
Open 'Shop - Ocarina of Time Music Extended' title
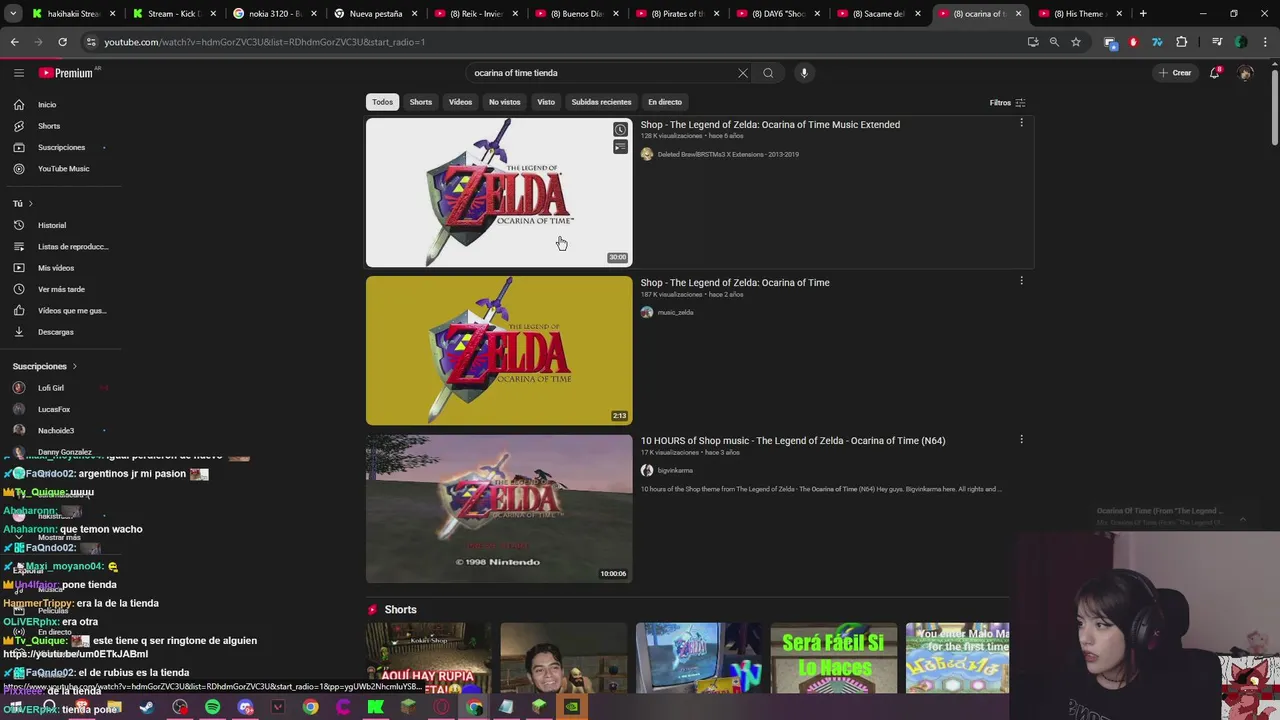[770, 125]
